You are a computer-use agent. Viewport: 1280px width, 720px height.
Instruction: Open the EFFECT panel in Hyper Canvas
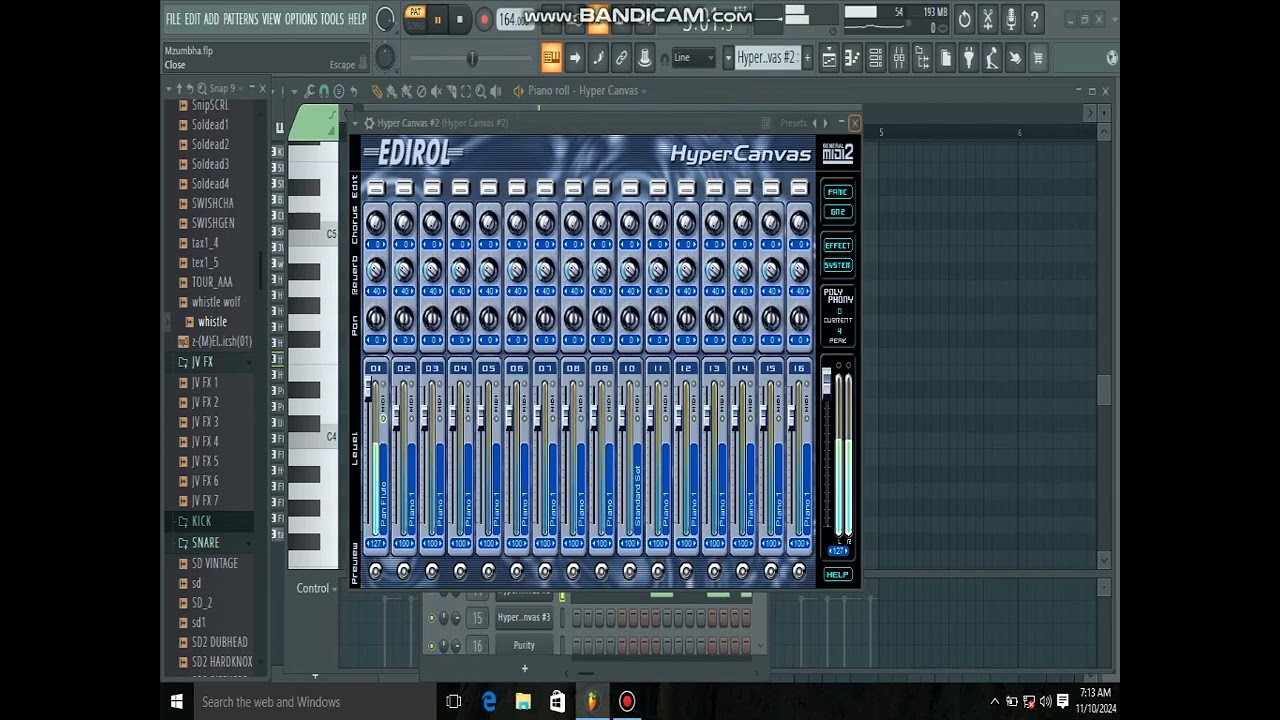(x=838, y=245)
